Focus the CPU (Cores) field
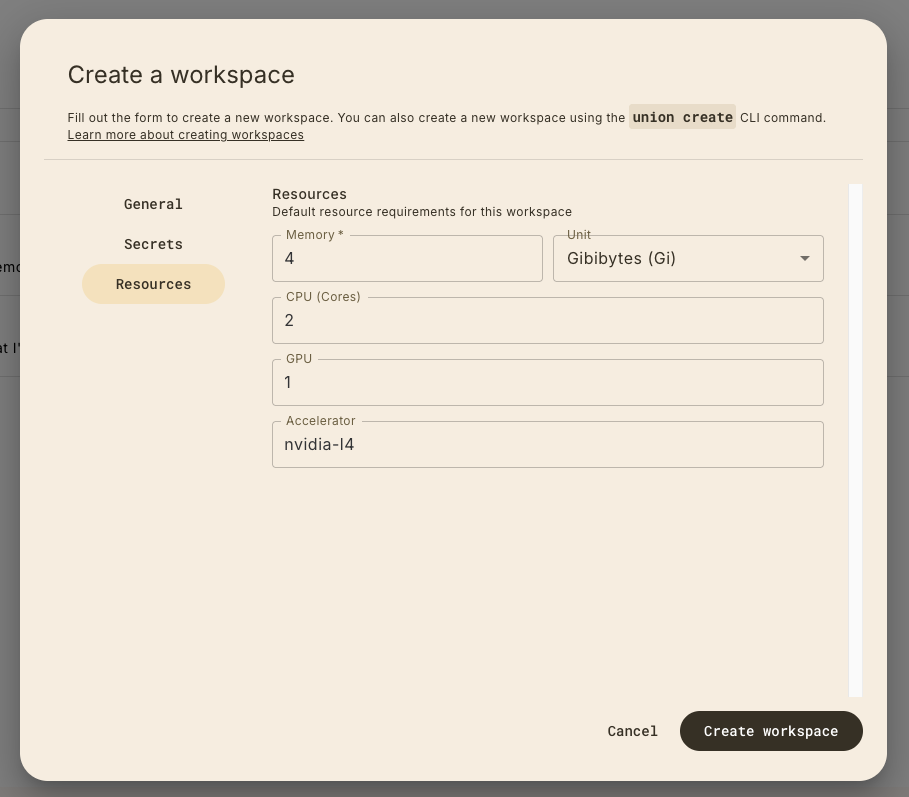Viewport: 909px width, 797px height. click(547, 321)
